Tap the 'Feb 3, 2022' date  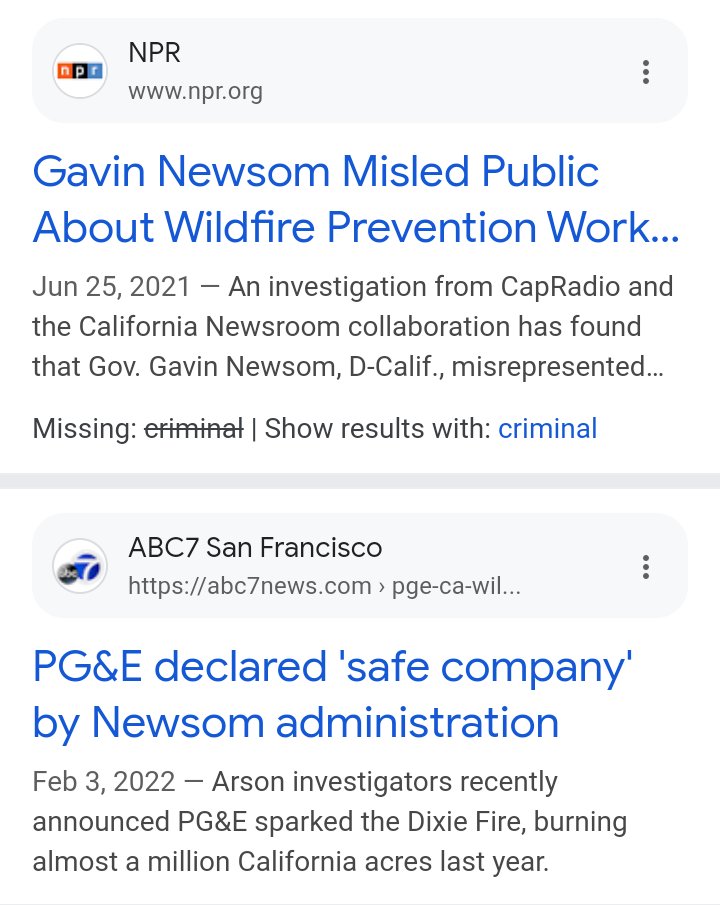[x=103, y=781]
